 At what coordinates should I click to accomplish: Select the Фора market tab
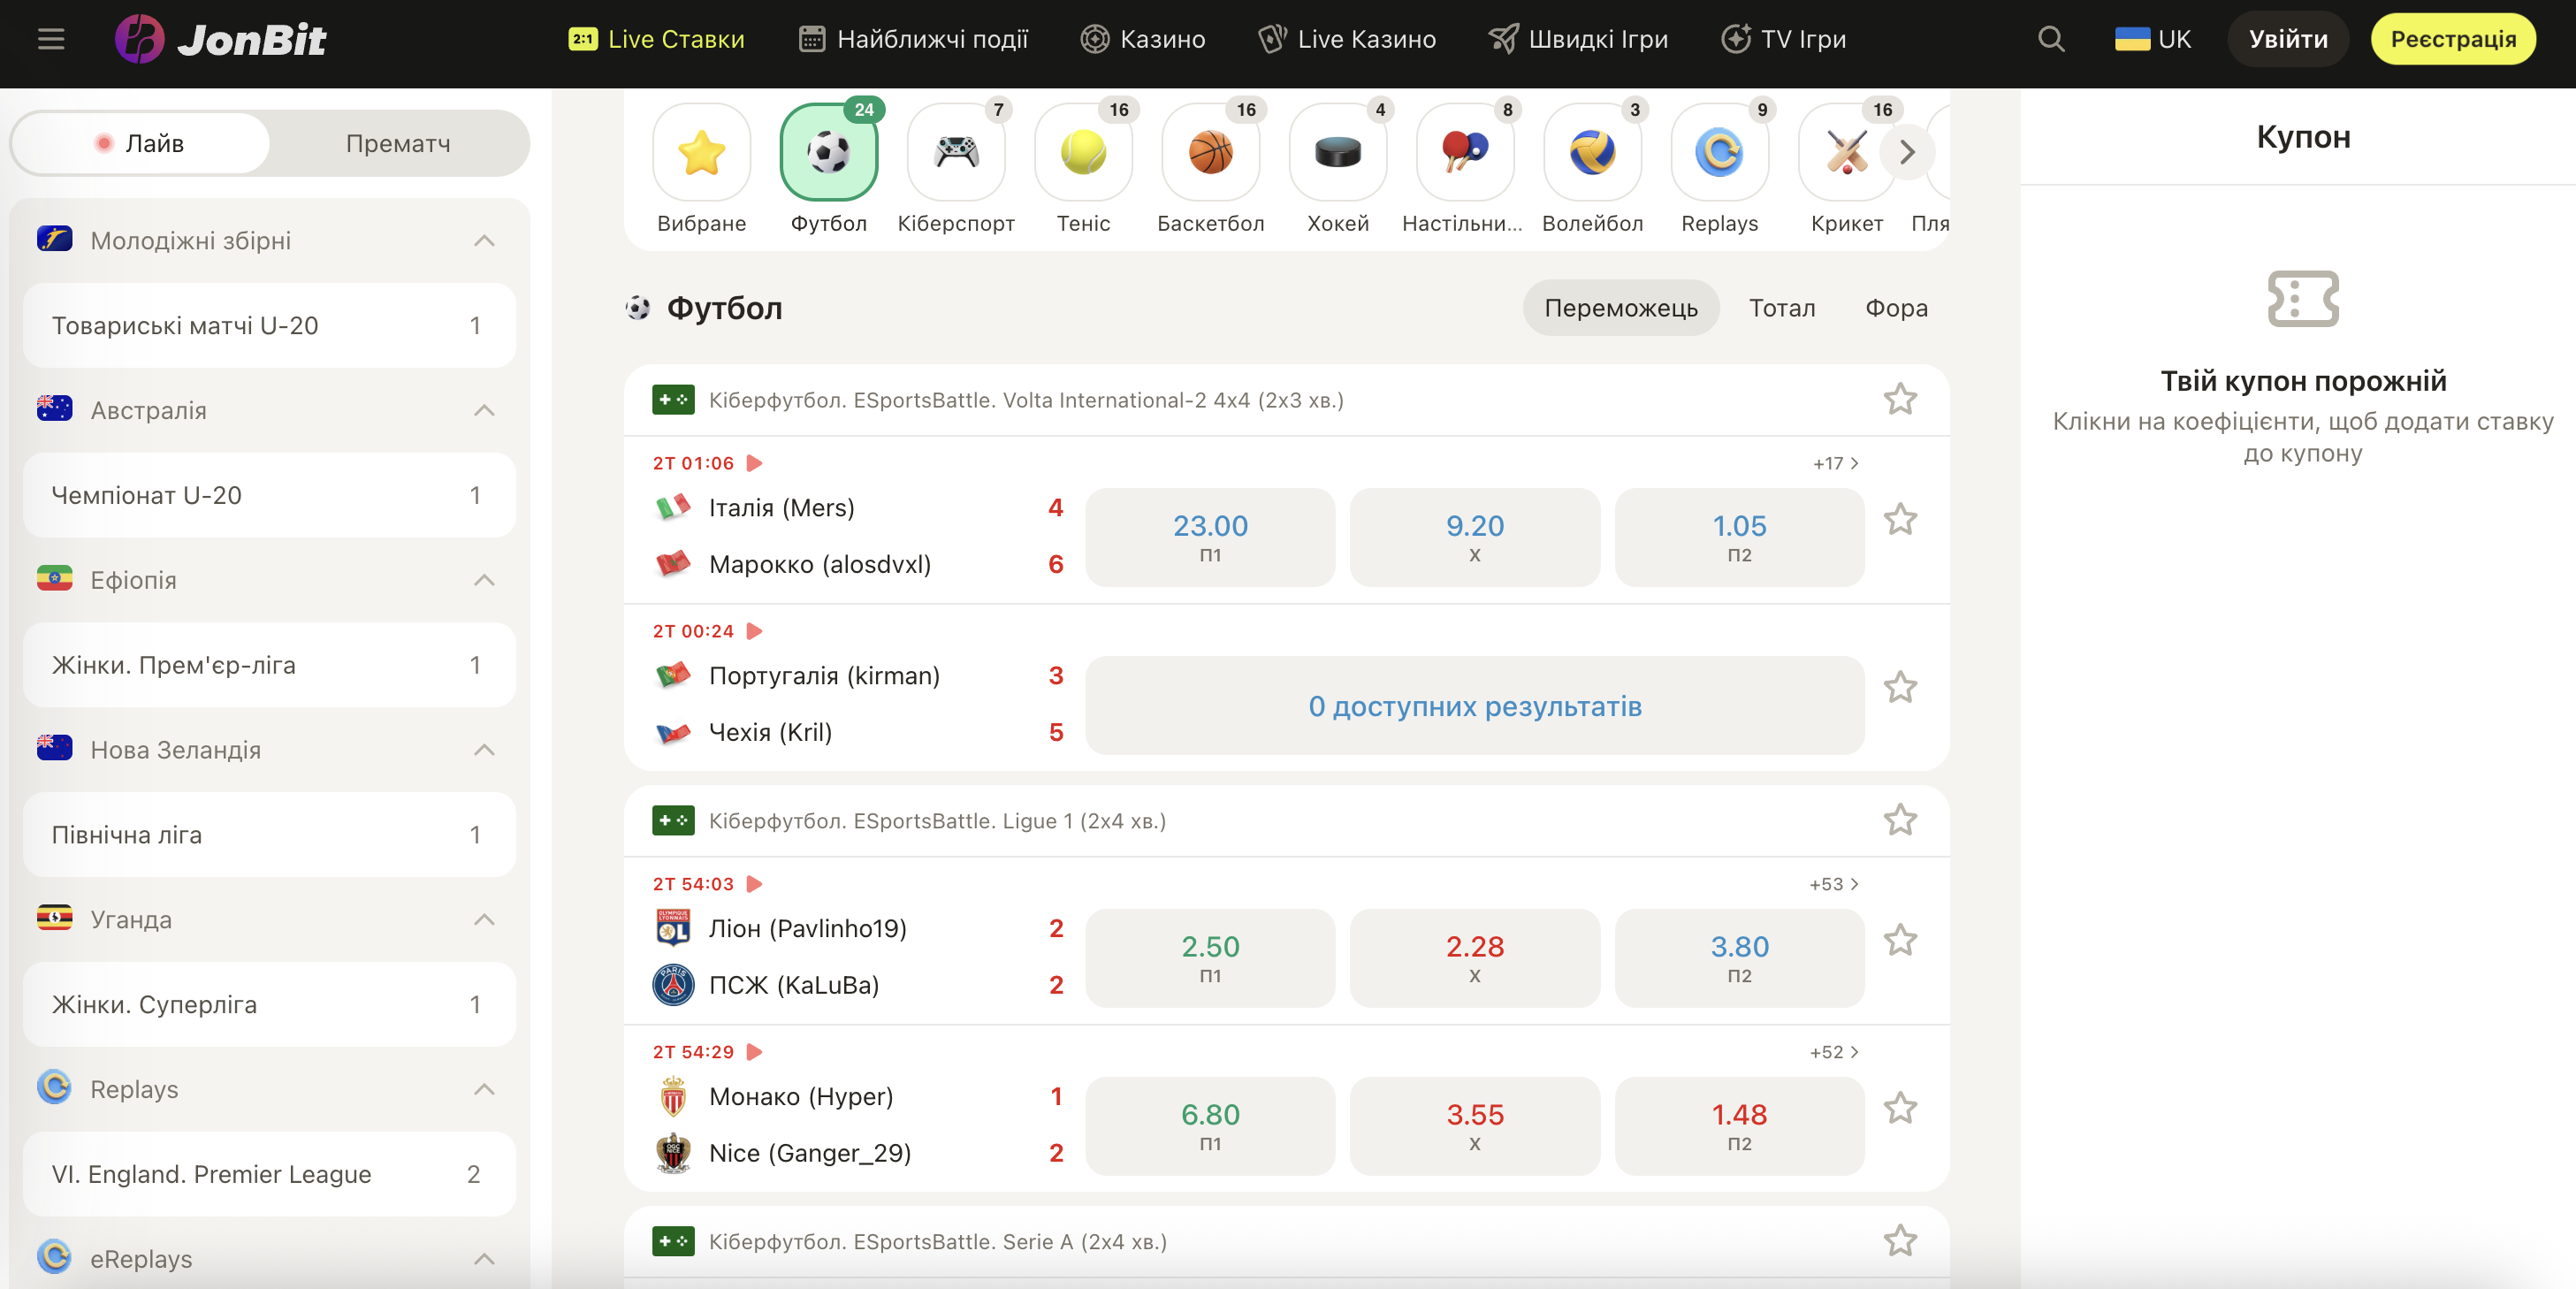click(x=1896, y=308)
